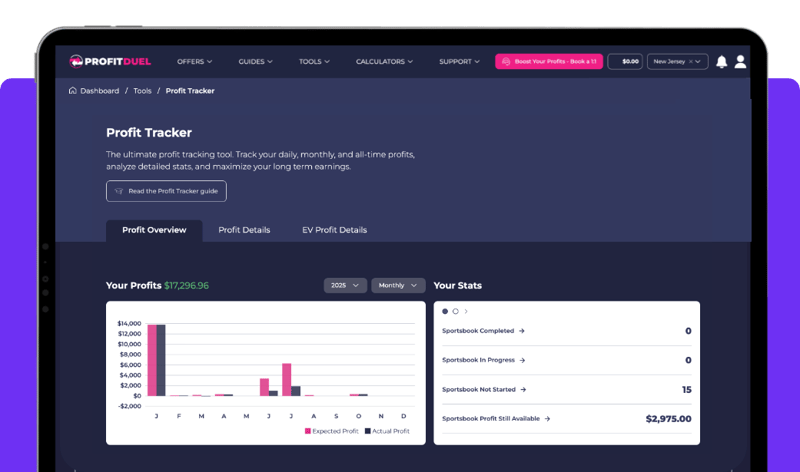Click the headset icon on Boost button
Screen dimensions: 800x472
pyautogui.click(x=506, y=61)
